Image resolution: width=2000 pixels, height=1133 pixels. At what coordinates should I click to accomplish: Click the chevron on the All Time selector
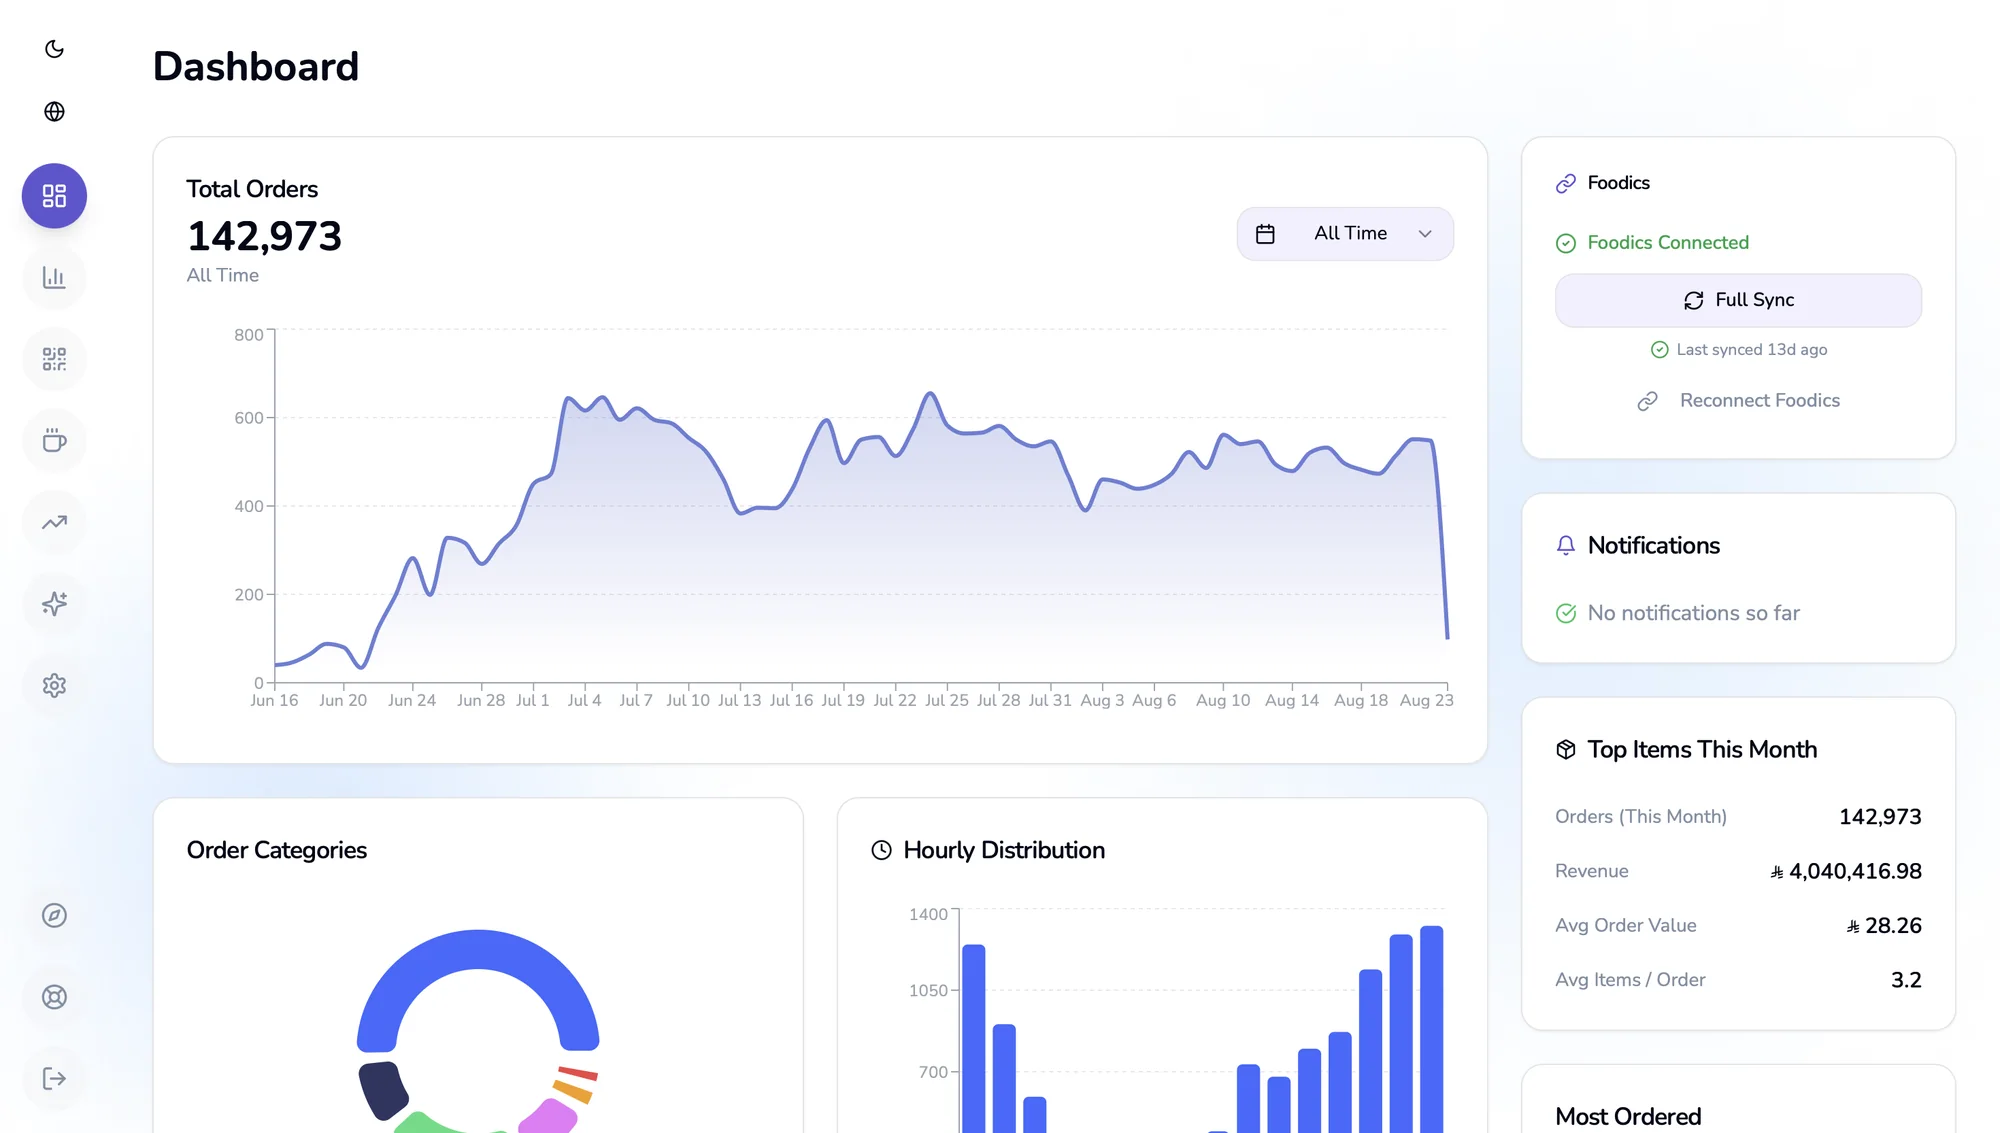click(x=1425, y=234)
